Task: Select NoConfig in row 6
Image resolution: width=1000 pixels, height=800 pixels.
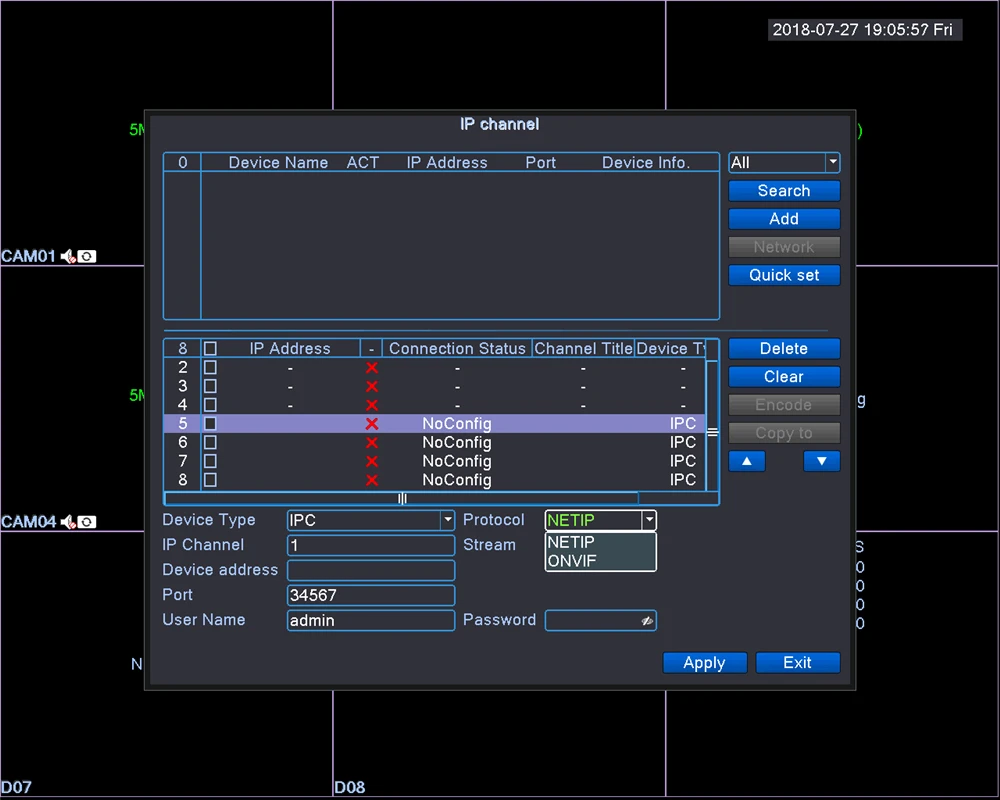Action: [457, 443]
